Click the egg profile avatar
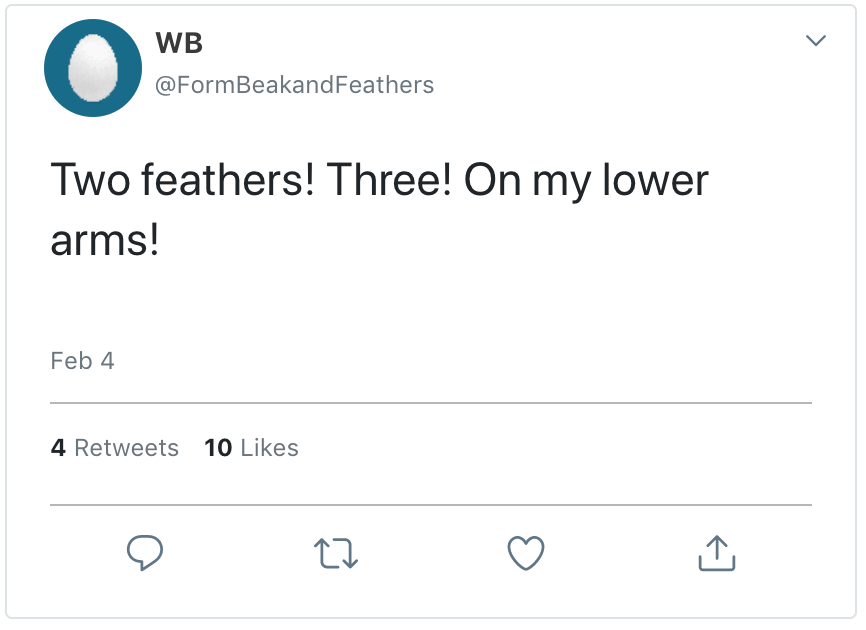 [x=92, y=68]
